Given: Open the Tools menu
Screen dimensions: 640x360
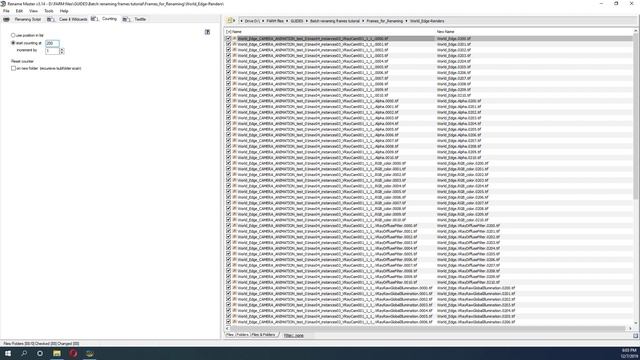Looking at the screenshot, I should click(49, 11).
